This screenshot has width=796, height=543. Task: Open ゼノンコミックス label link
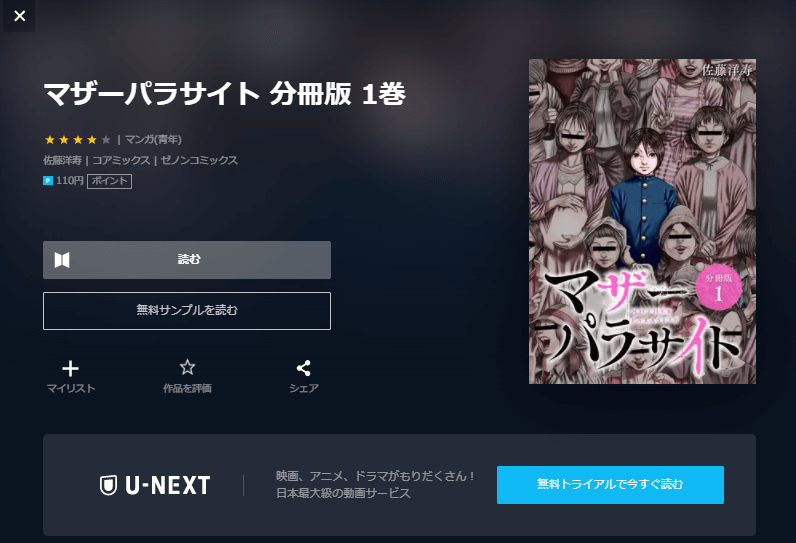(199, 160)
